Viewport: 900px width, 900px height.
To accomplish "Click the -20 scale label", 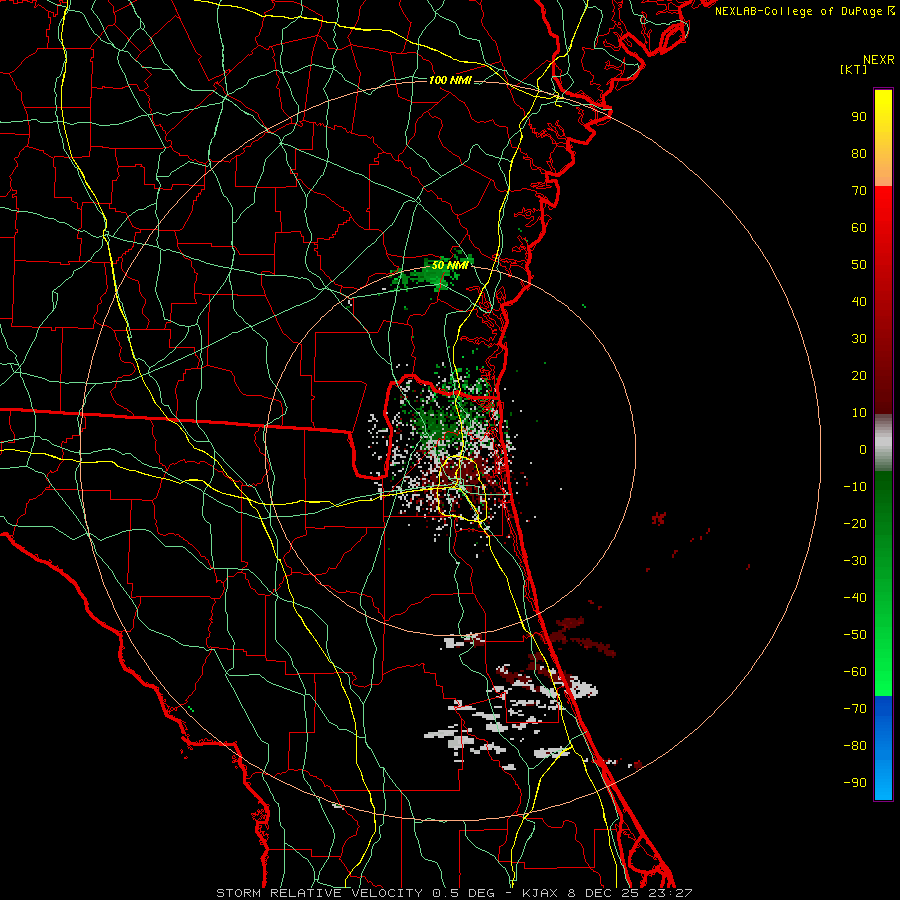I will point(855,523).
